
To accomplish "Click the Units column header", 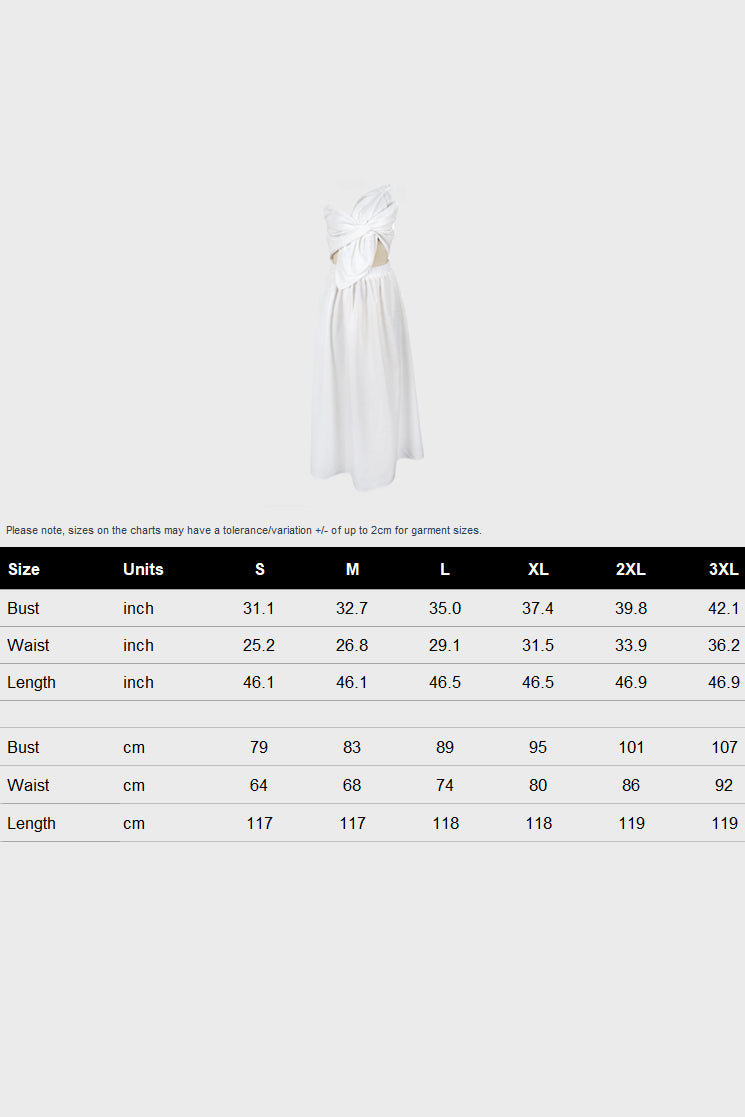I will (x=143, y=569).
